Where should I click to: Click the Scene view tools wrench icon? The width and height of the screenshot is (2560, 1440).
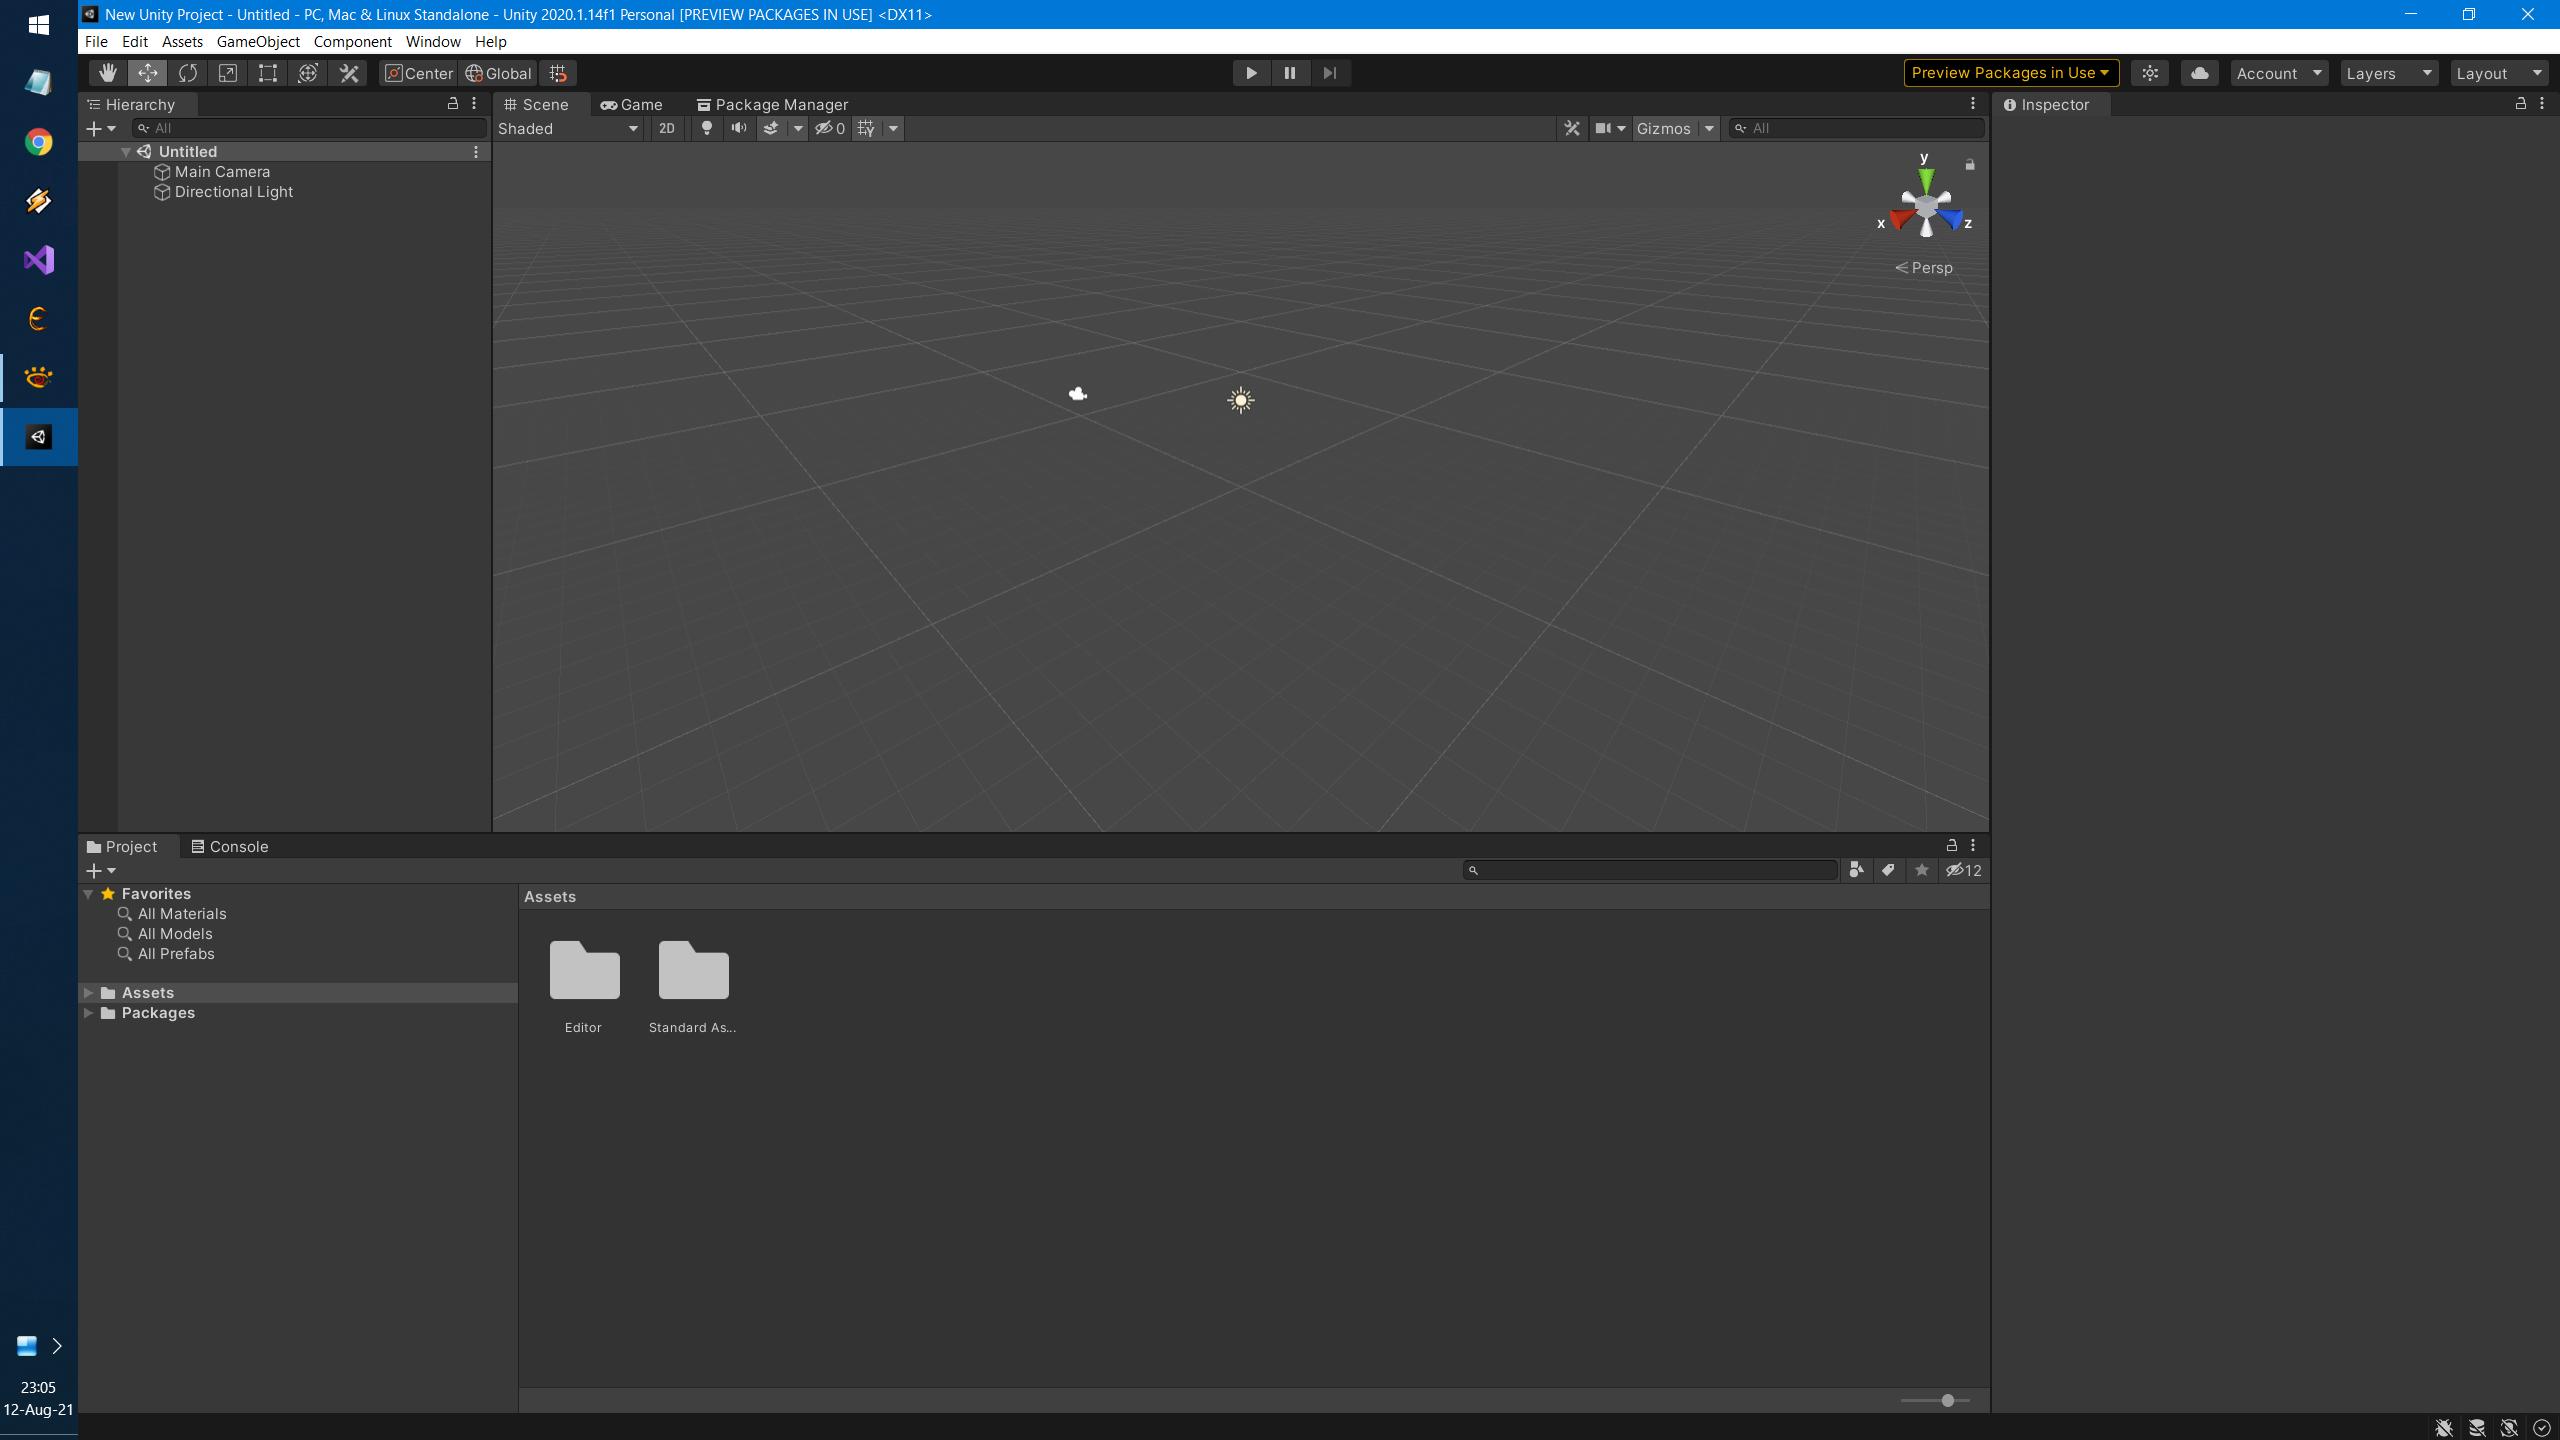coord(1572,128)
